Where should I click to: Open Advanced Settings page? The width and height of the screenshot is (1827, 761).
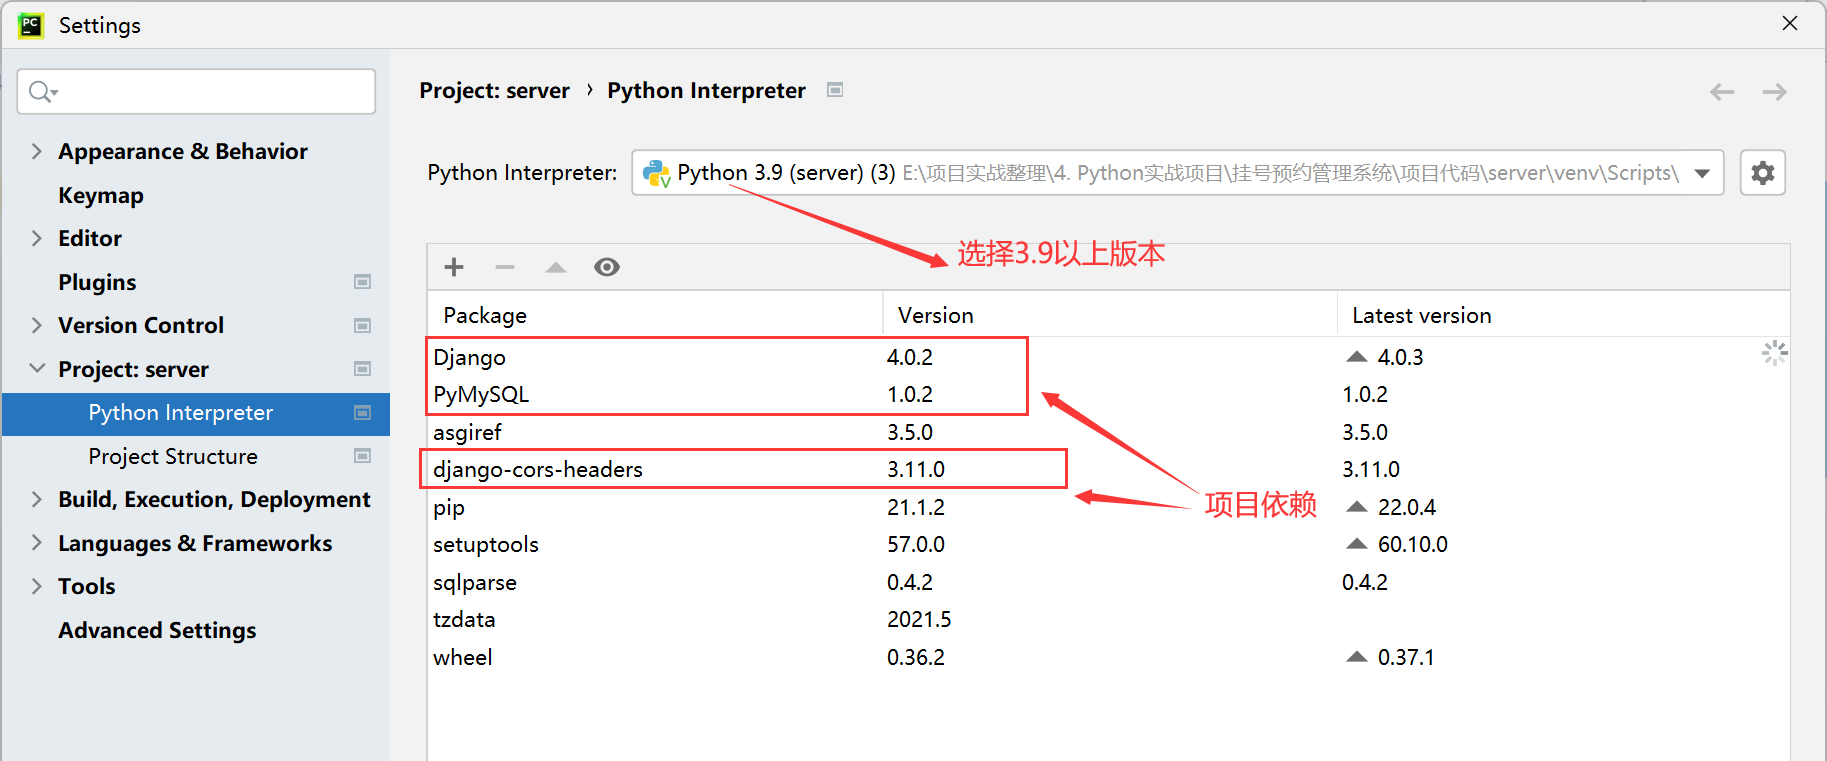click(157, 630)
